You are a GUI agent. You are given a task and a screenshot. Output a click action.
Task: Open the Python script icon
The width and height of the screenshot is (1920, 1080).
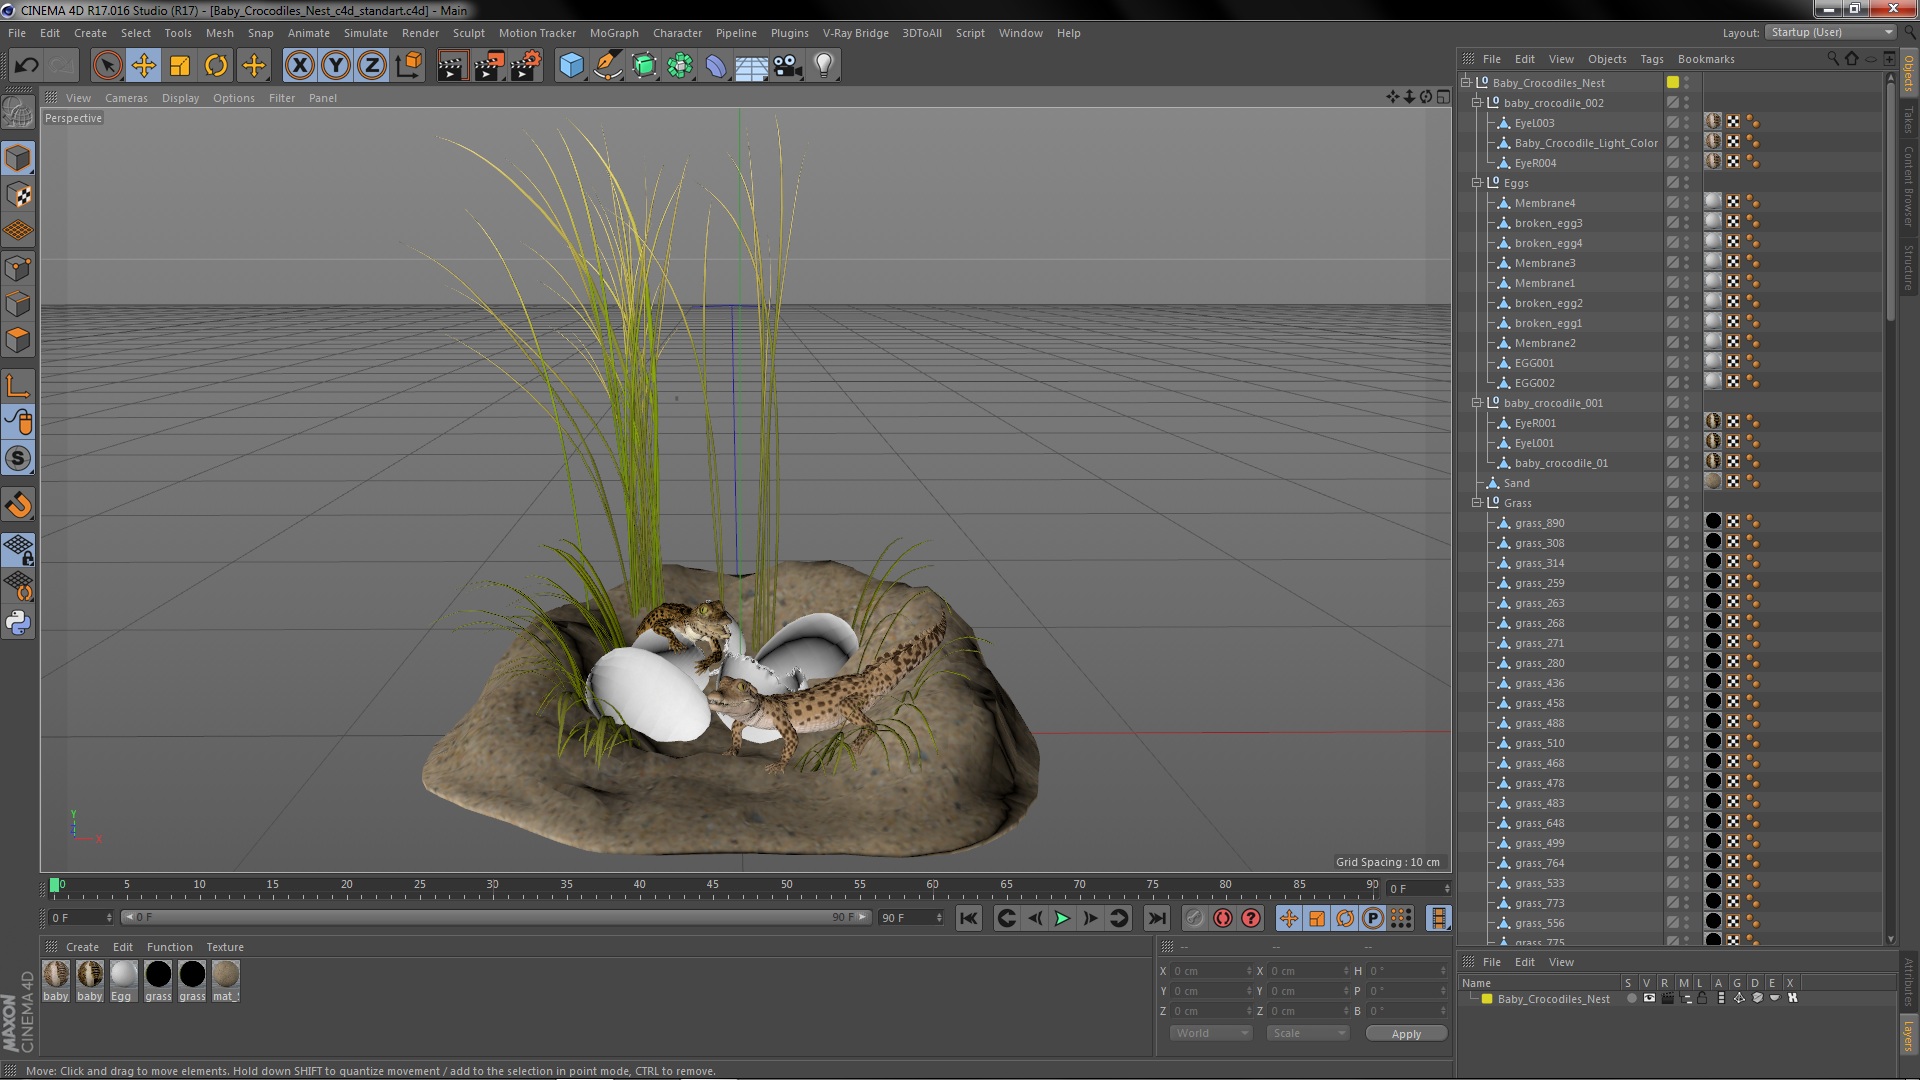coord(18,623)
